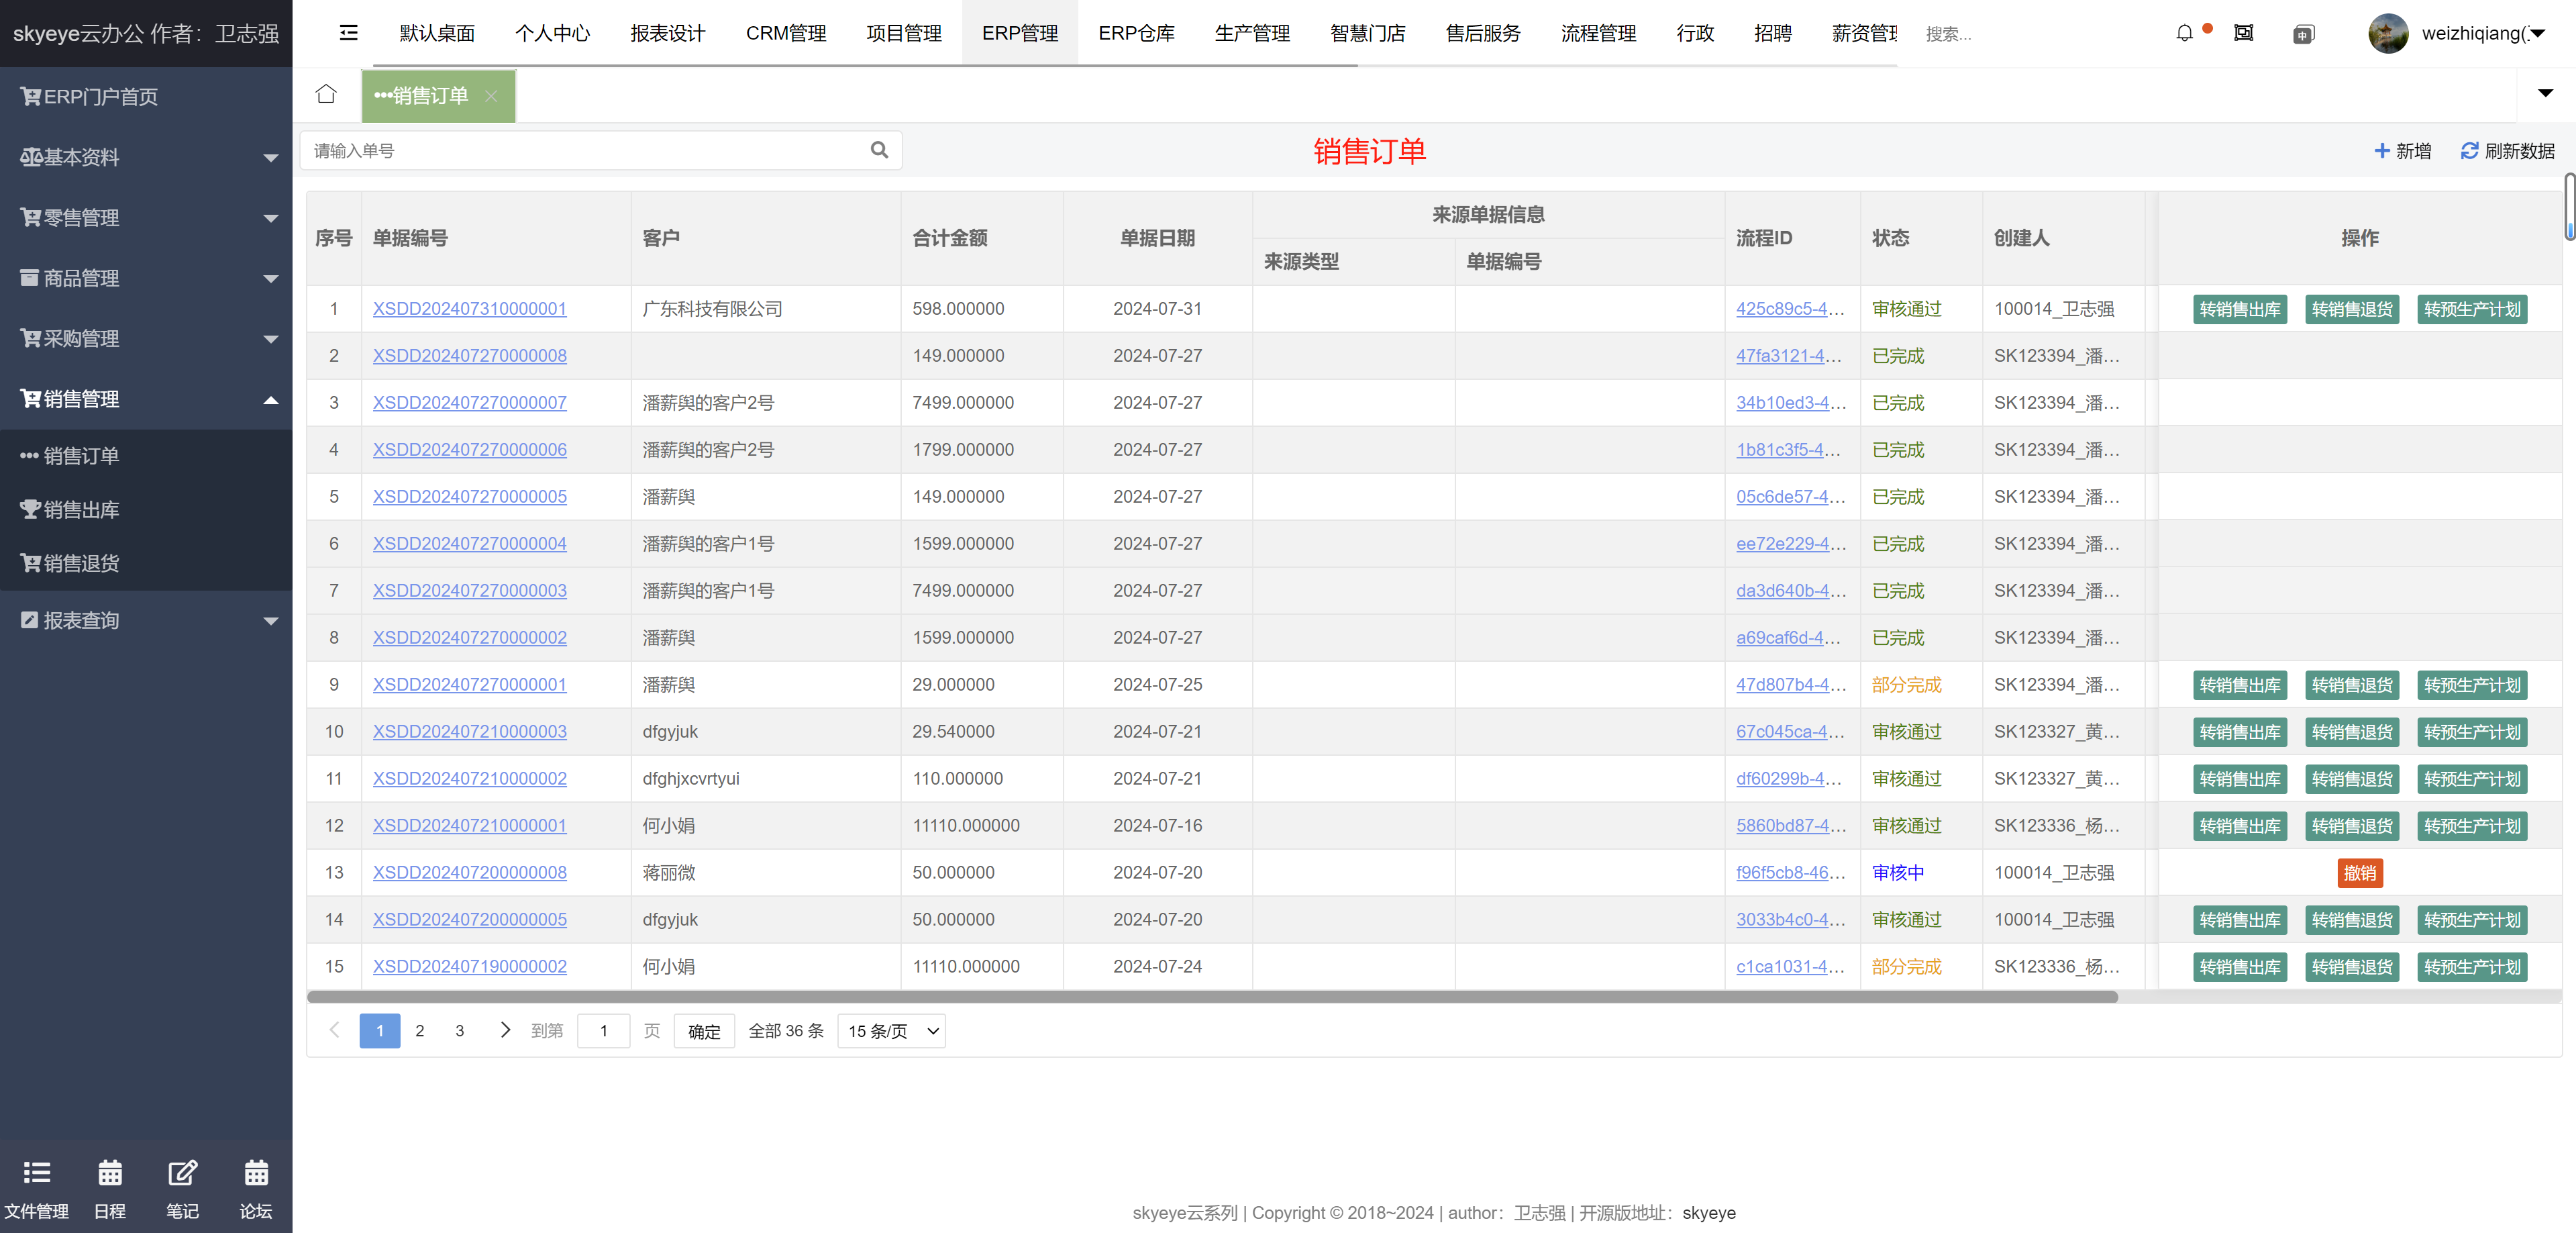Toggle the sidebar collapse menu icon
2576x1233 pixels.
coord(348,33)
